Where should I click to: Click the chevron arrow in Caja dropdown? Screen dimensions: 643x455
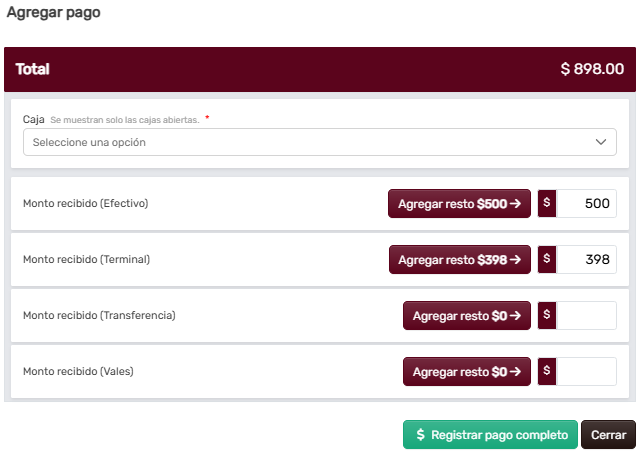coord(601,142)
